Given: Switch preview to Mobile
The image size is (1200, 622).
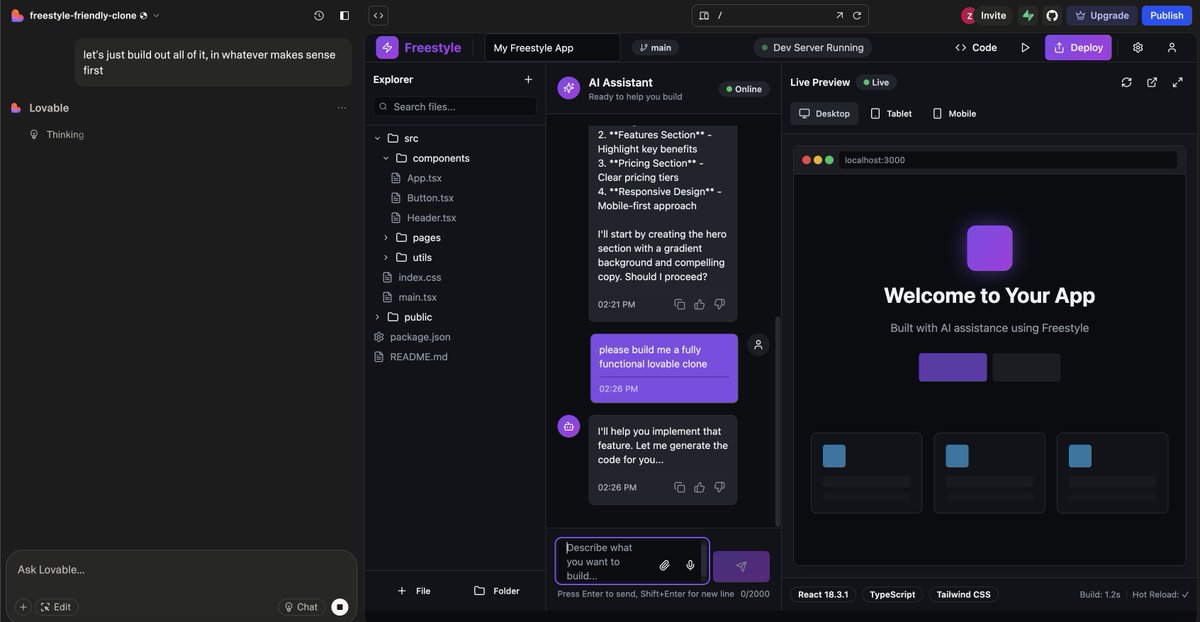Looking at the screenshot, I should pos(954,113).
